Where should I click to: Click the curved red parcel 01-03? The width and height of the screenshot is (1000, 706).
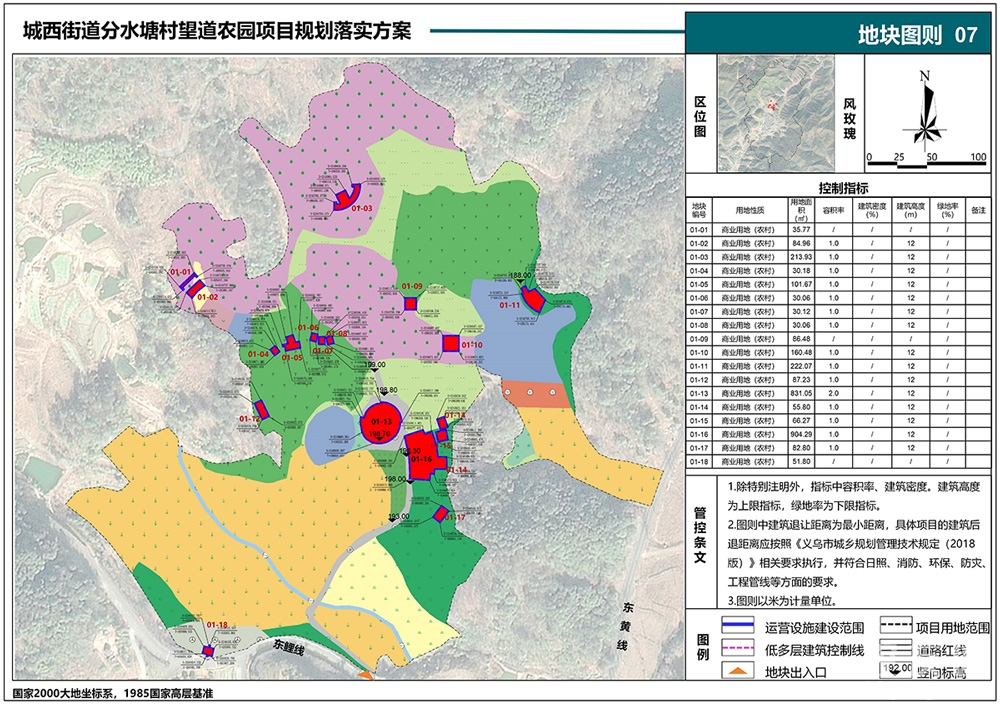point(348,197)
